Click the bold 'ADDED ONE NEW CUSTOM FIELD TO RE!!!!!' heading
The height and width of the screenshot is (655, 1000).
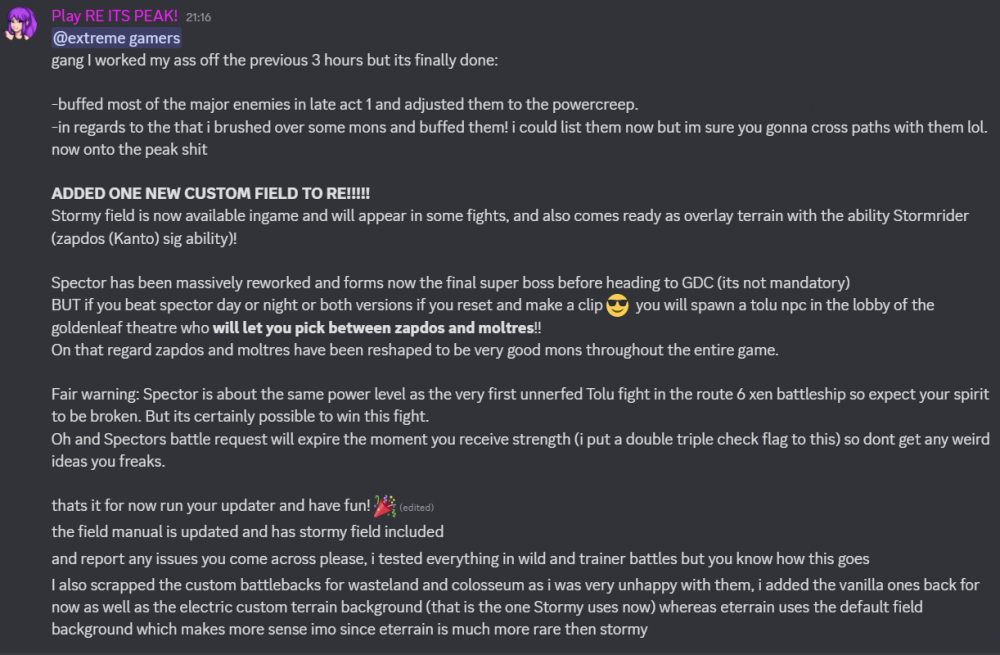tap(210, 193)
